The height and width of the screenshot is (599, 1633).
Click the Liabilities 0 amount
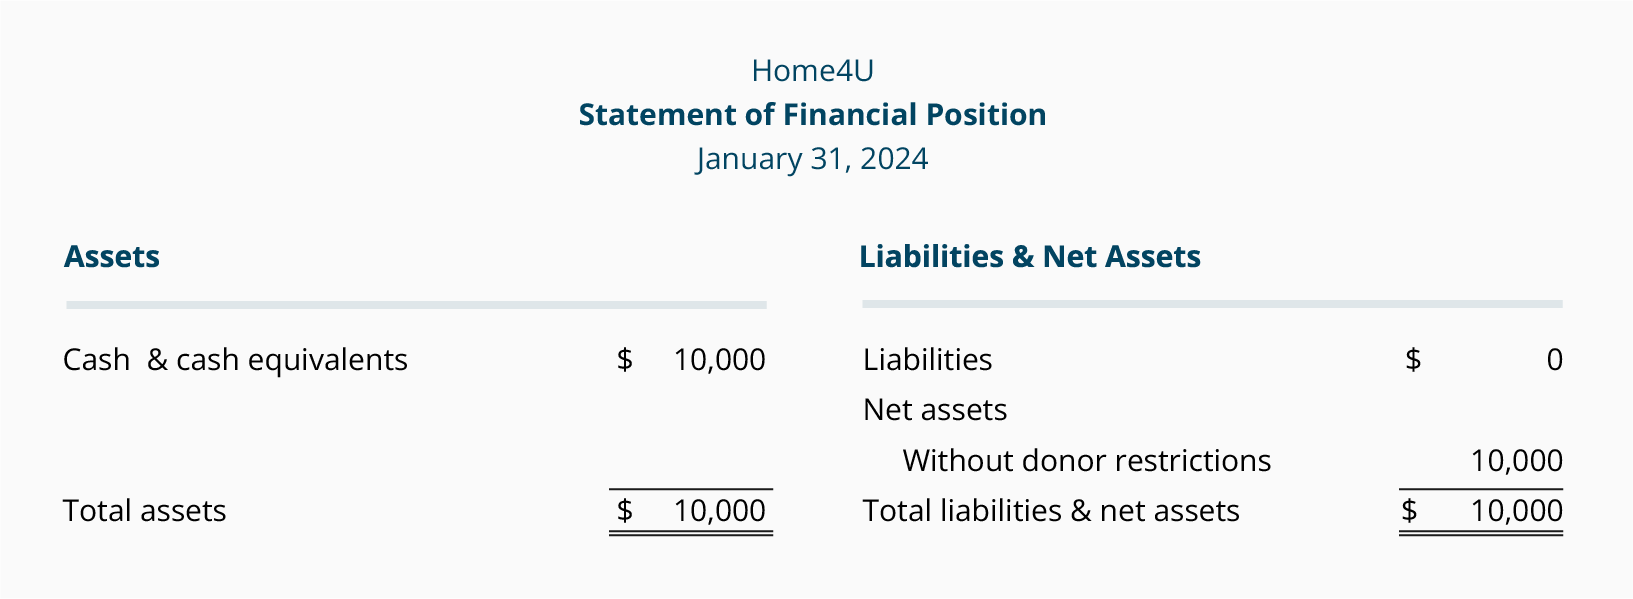[x=1555, y=360]
